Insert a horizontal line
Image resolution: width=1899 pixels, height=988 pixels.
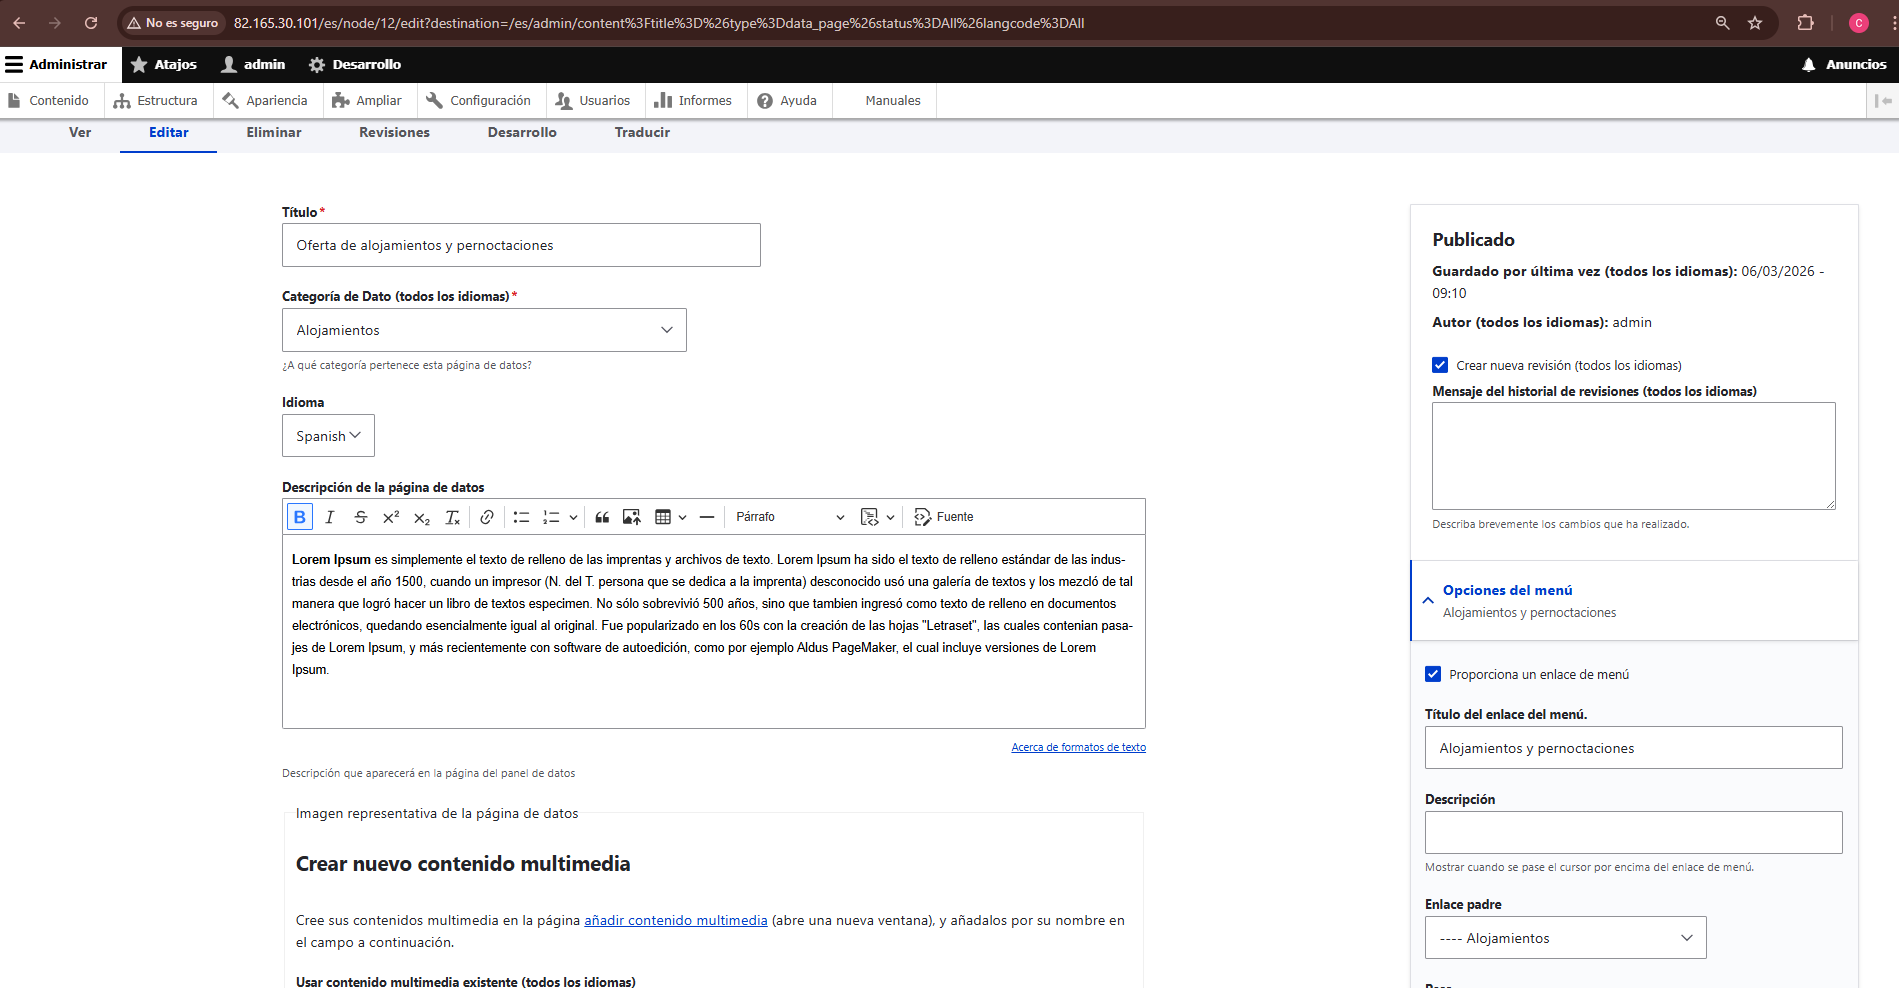tap(707, 517)
